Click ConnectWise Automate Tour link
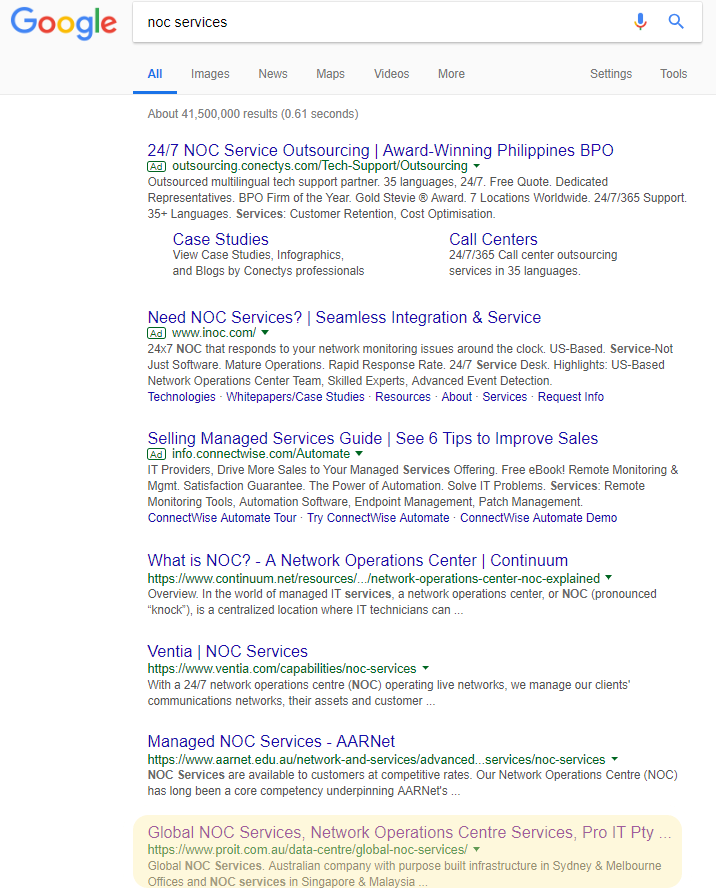Viewport: 716px width, 896px height. point(222,518)
